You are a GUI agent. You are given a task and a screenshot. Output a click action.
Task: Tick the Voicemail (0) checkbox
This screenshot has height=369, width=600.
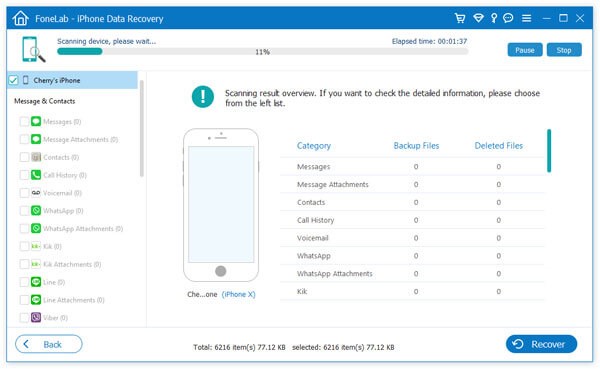[x=24, y=193]
